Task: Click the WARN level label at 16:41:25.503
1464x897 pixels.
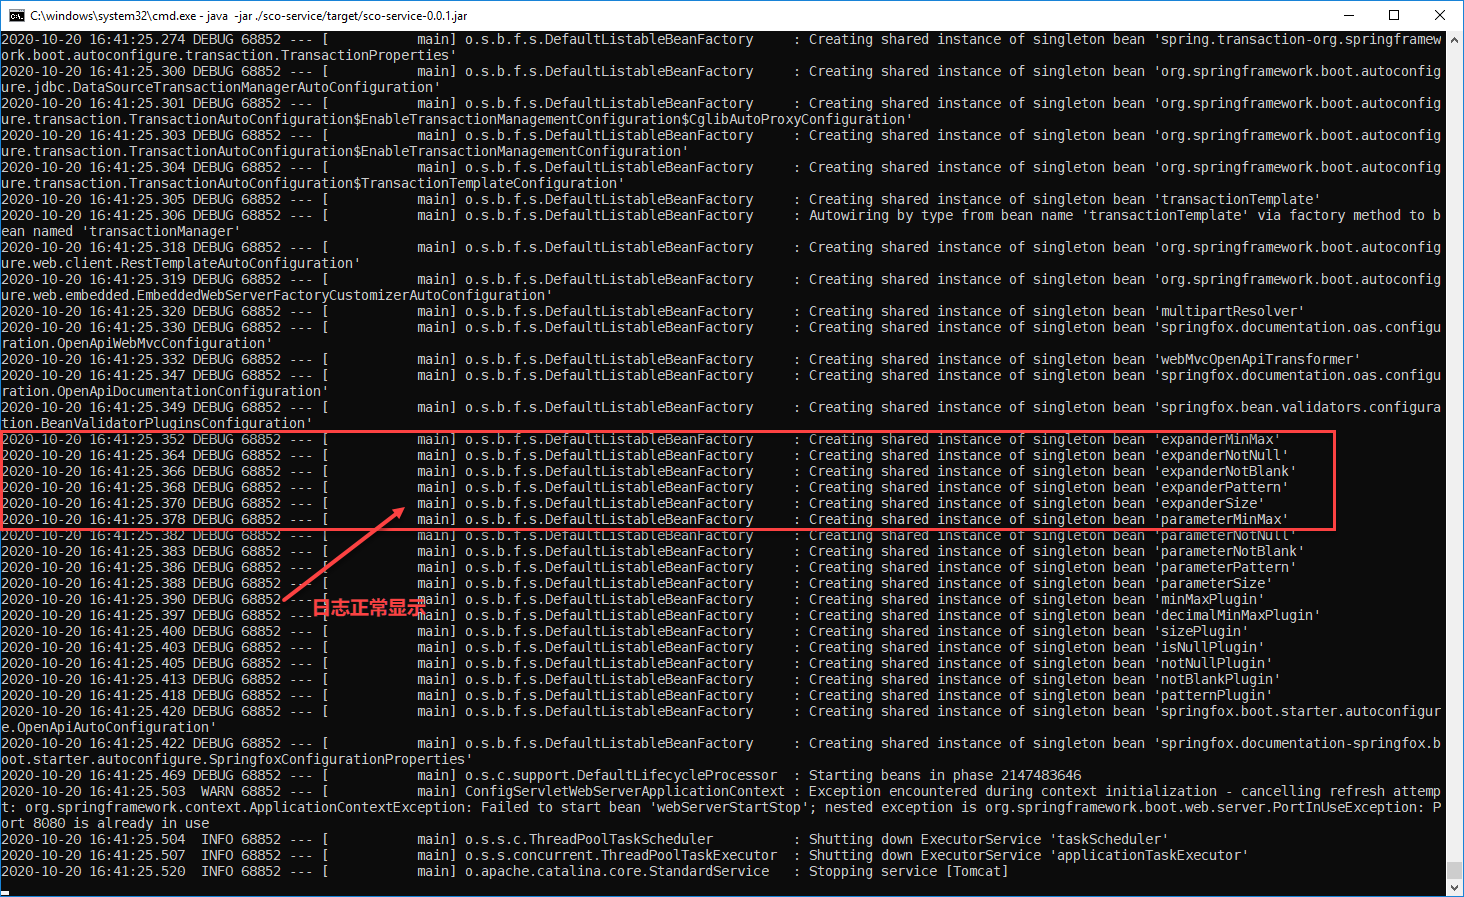Action: (x=217, y=792)
